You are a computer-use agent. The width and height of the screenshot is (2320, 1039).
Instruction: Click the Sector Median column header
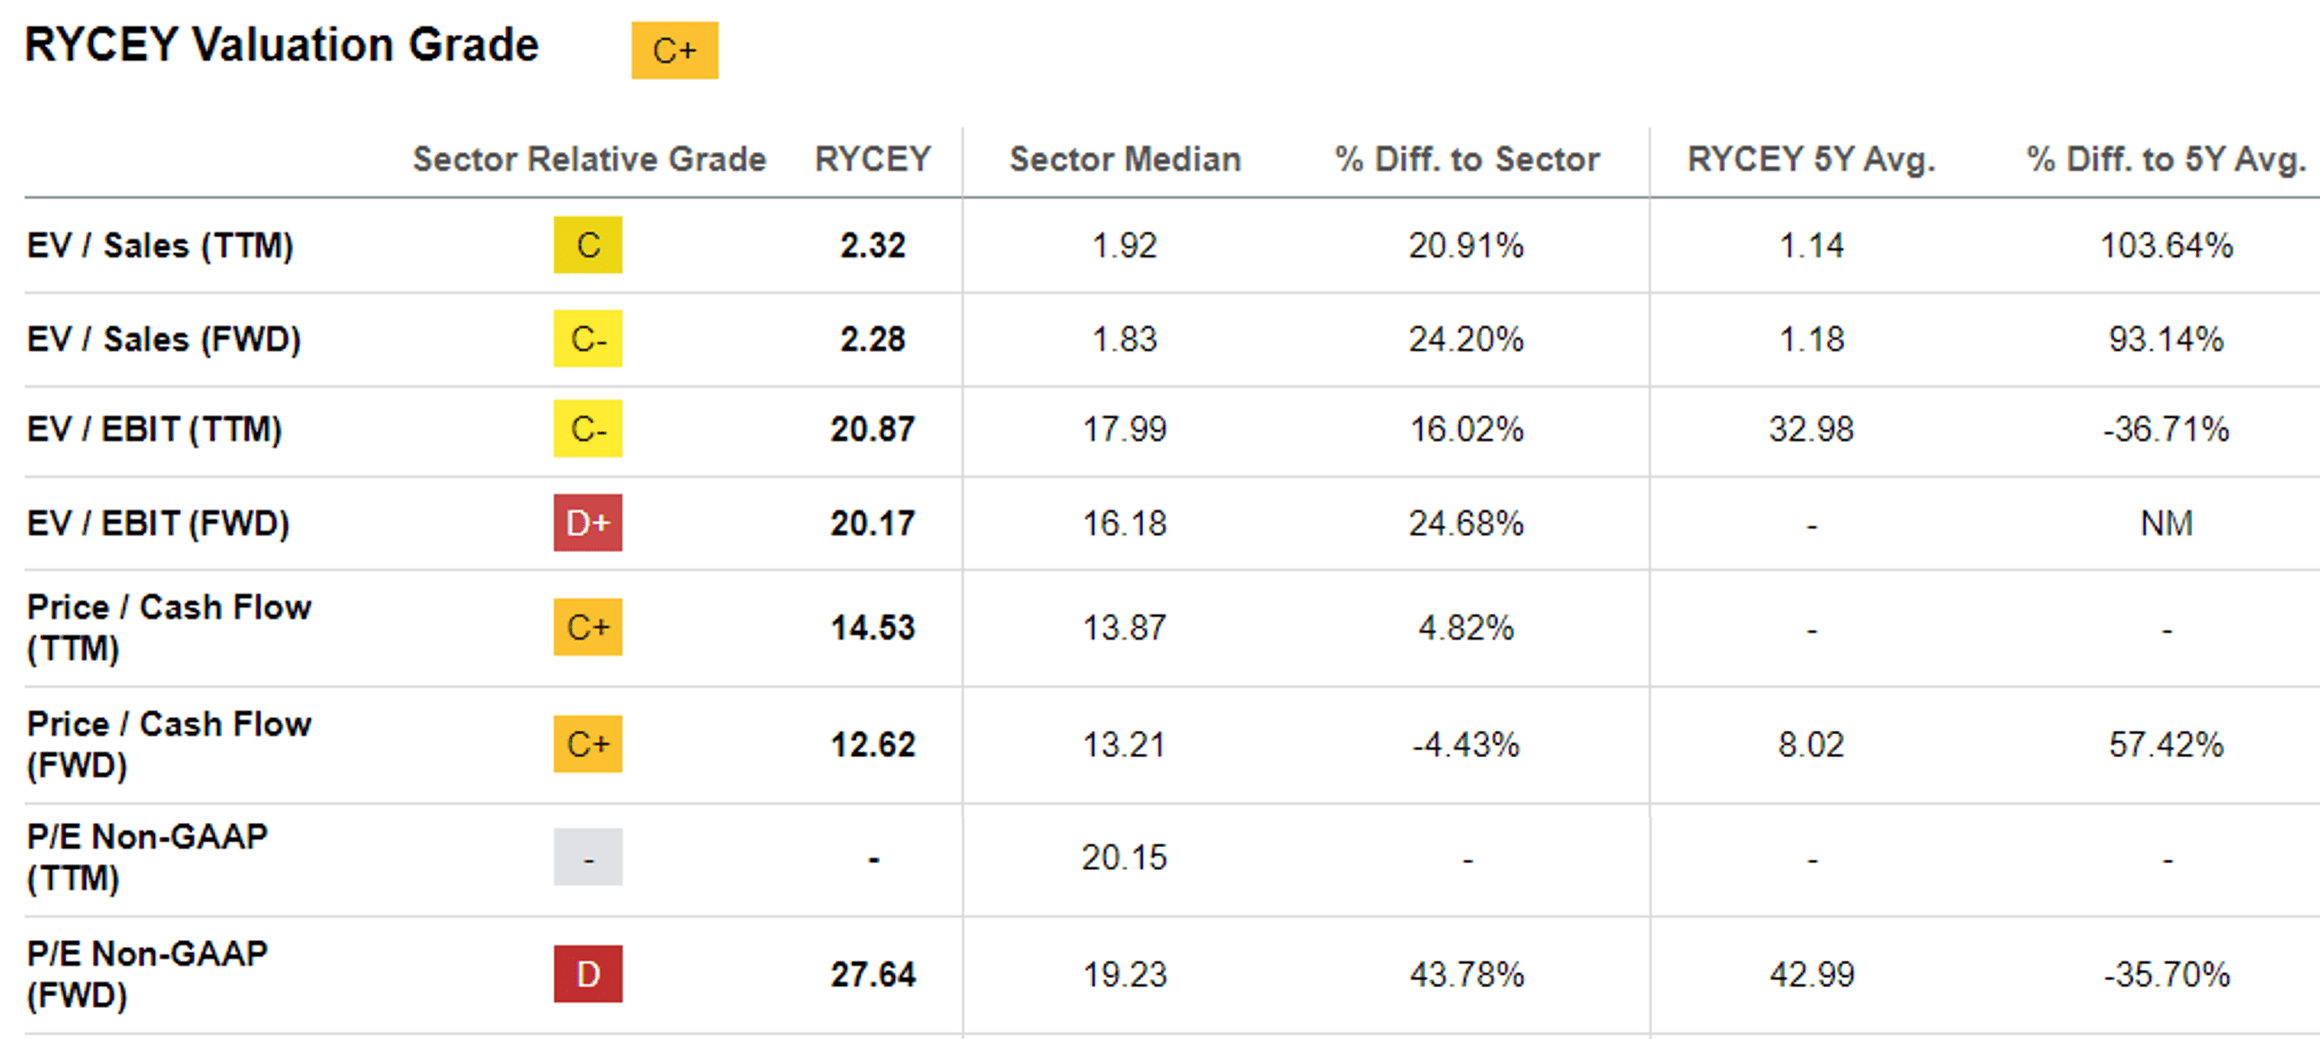tap(1125, 159)
